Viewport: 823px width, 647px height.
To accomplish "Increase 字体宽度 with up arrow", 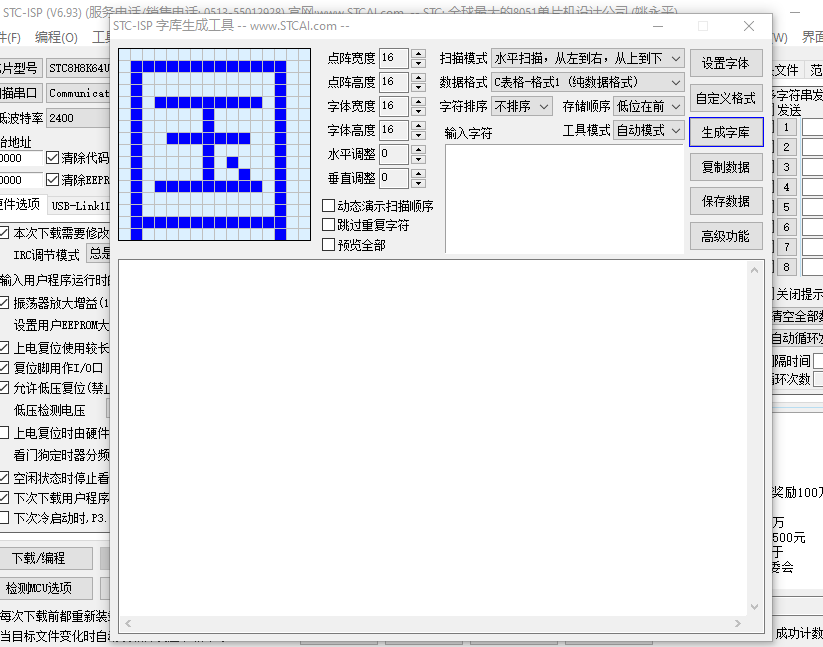I will pyautogui.click(x=418, y=101).
